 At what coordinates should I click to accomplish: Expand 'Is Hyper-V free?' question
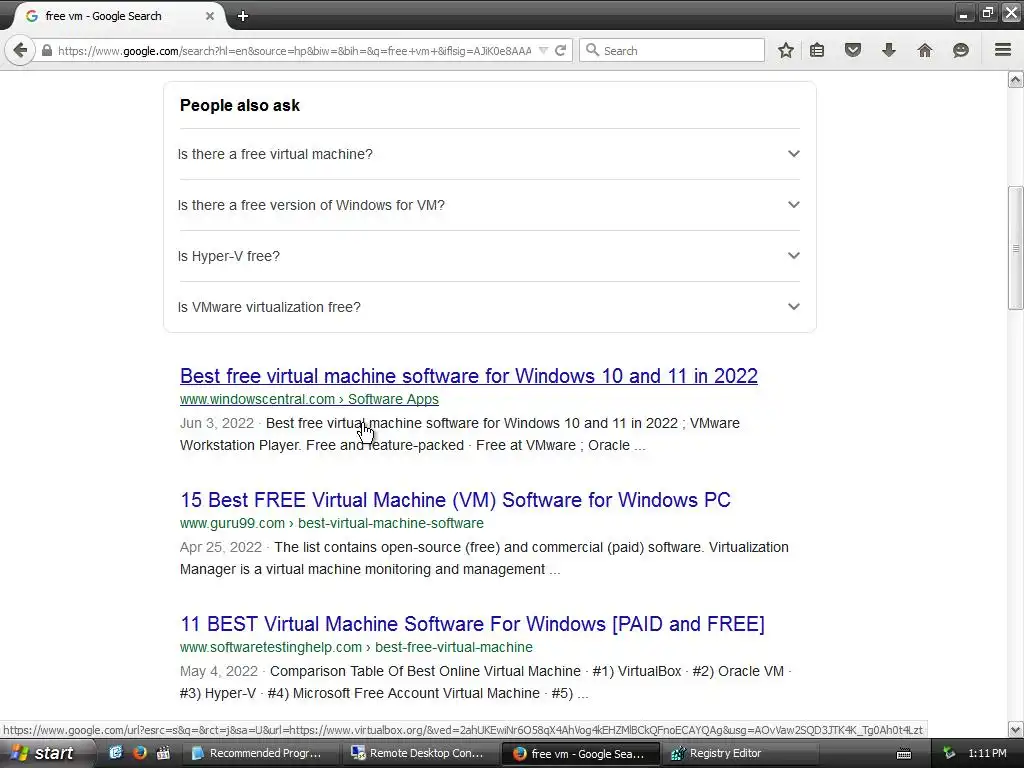pos(489,256)
